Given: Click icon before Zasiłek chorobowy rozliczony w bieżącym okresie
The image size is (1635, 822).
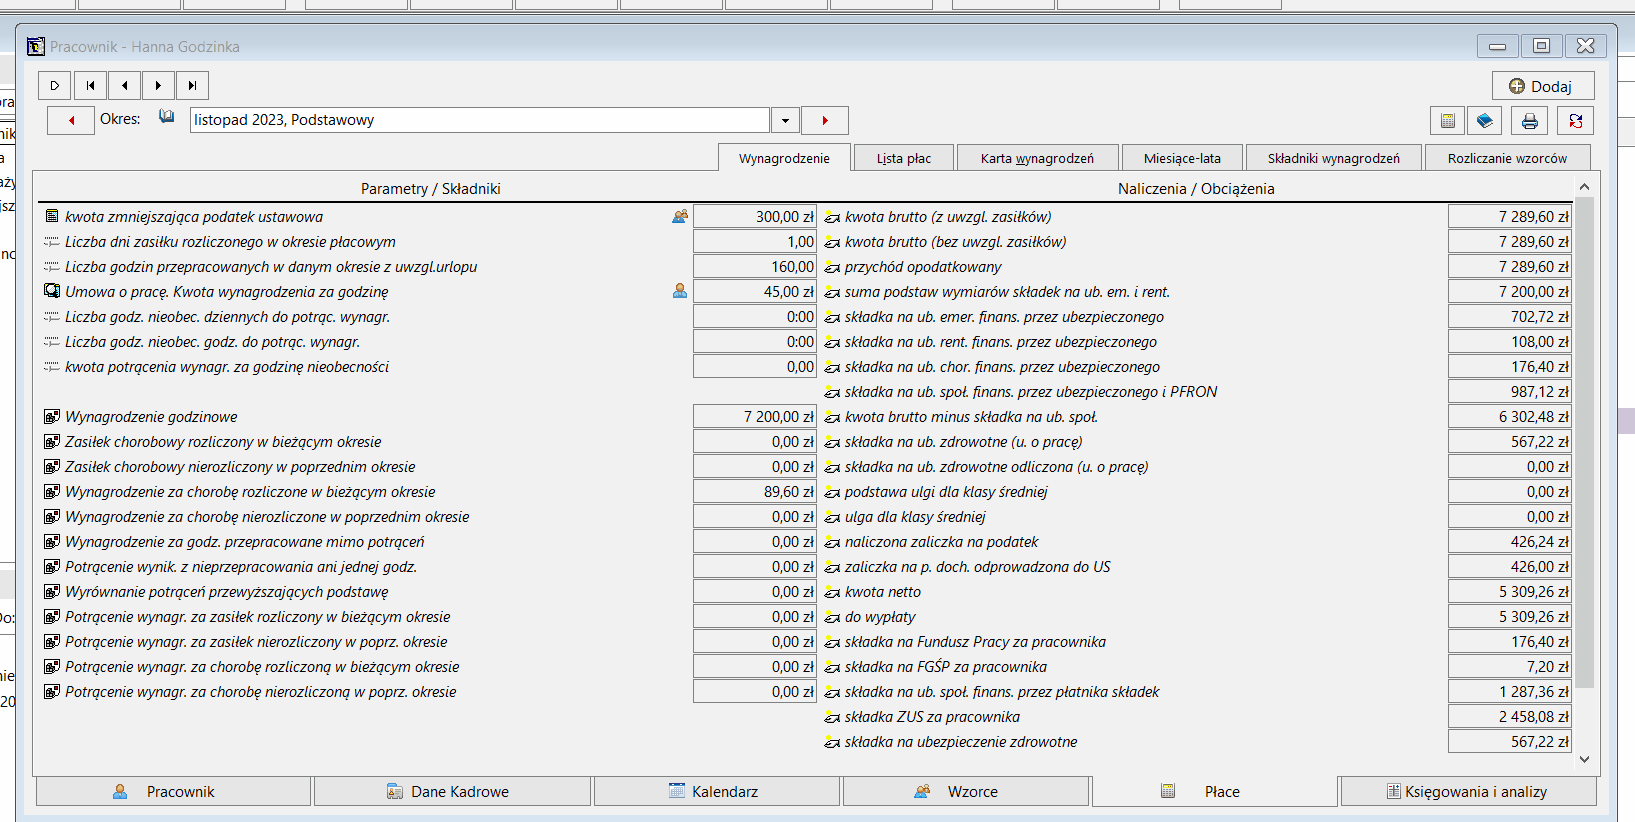Looking at the screenshot, I should (52, 441).
